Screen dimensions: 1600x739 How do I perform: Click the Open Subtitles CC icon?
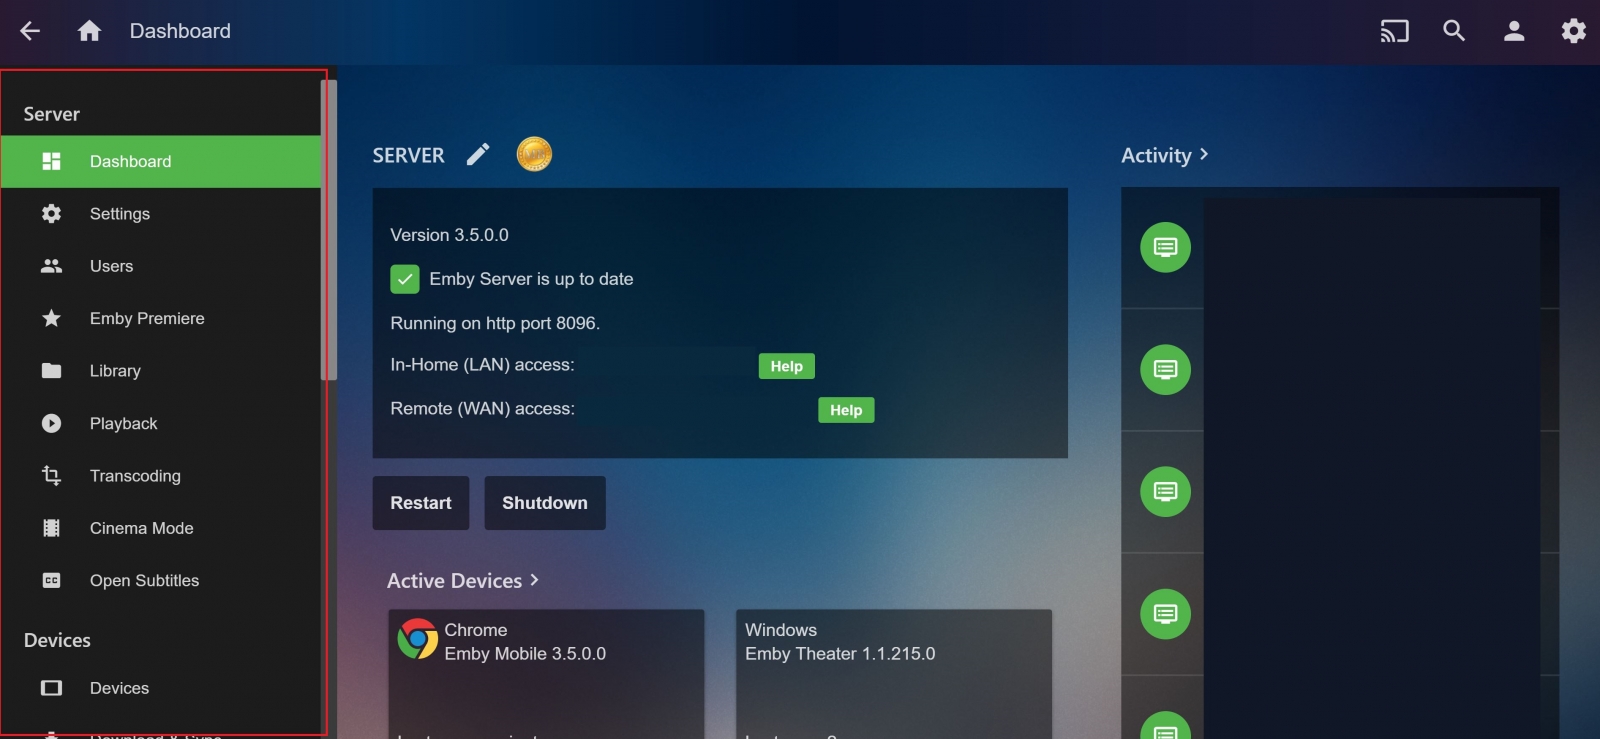click(x=51, y=580)
